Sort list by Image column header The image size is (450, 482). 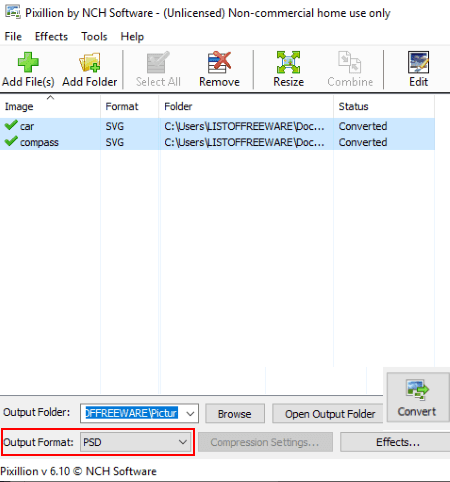pyautogui.click(x=50, y=106)
